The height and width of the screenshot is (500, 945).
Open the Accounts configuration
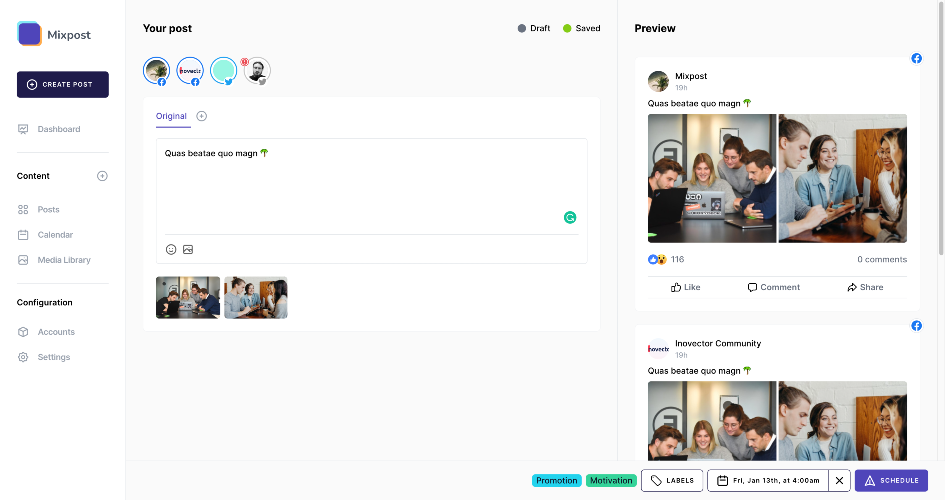pyautogui.click(x=56, y=332)
